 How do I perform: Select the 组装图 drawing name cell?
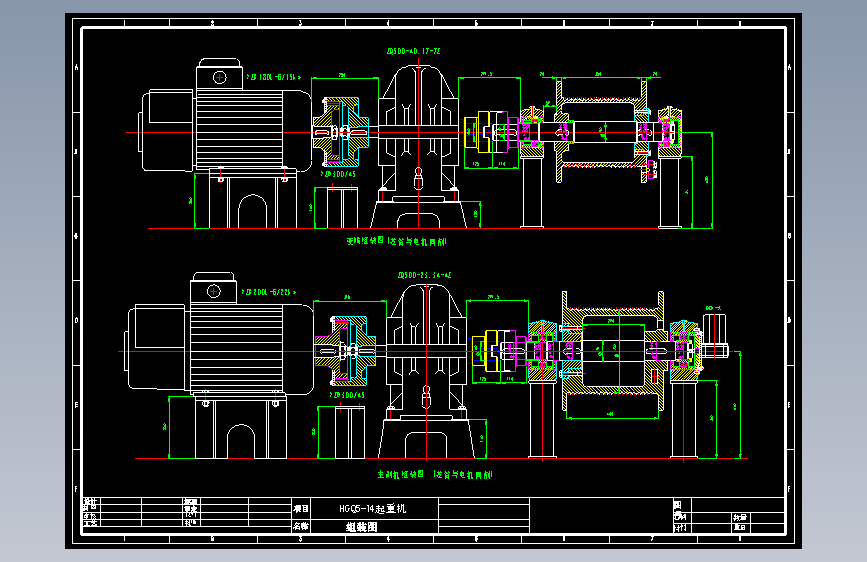[362, 527]
